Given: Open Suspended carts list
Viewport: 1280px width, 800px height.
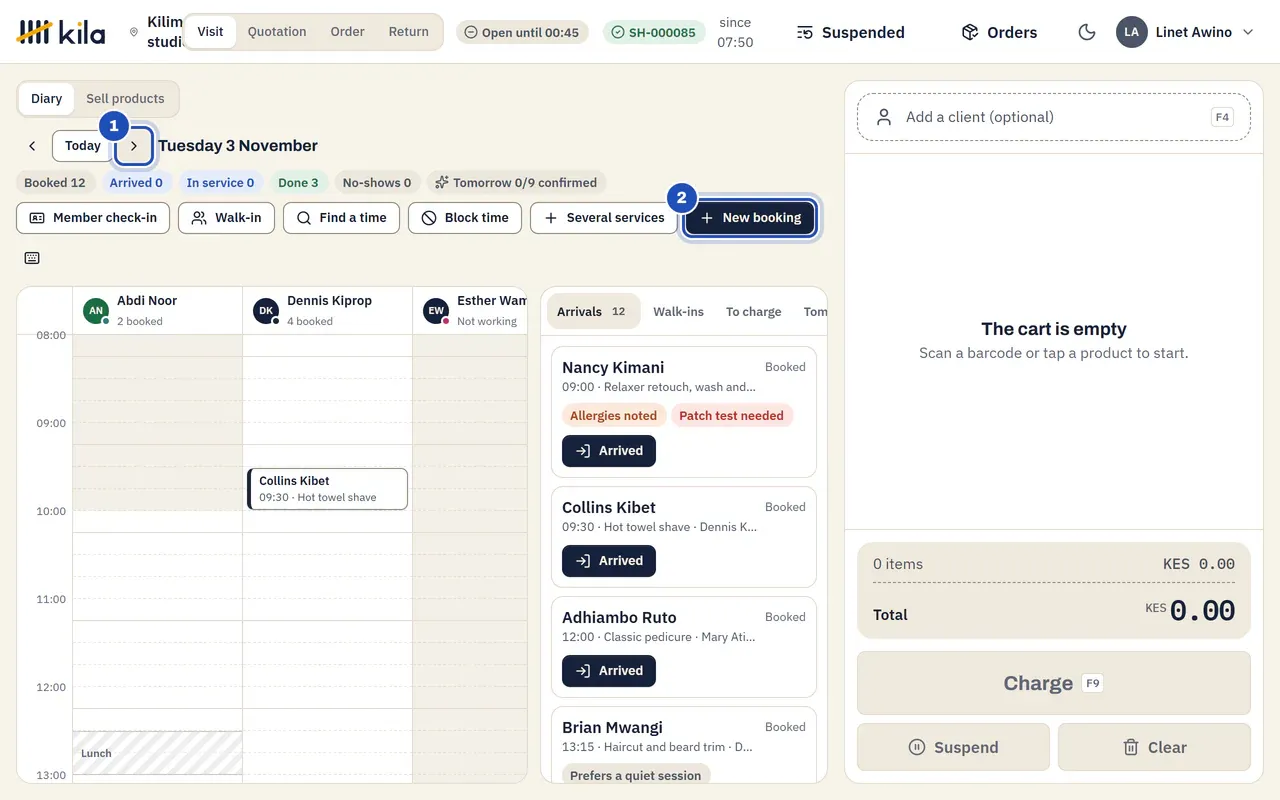Looking at the screenshot, I should [x=851, y=32].
